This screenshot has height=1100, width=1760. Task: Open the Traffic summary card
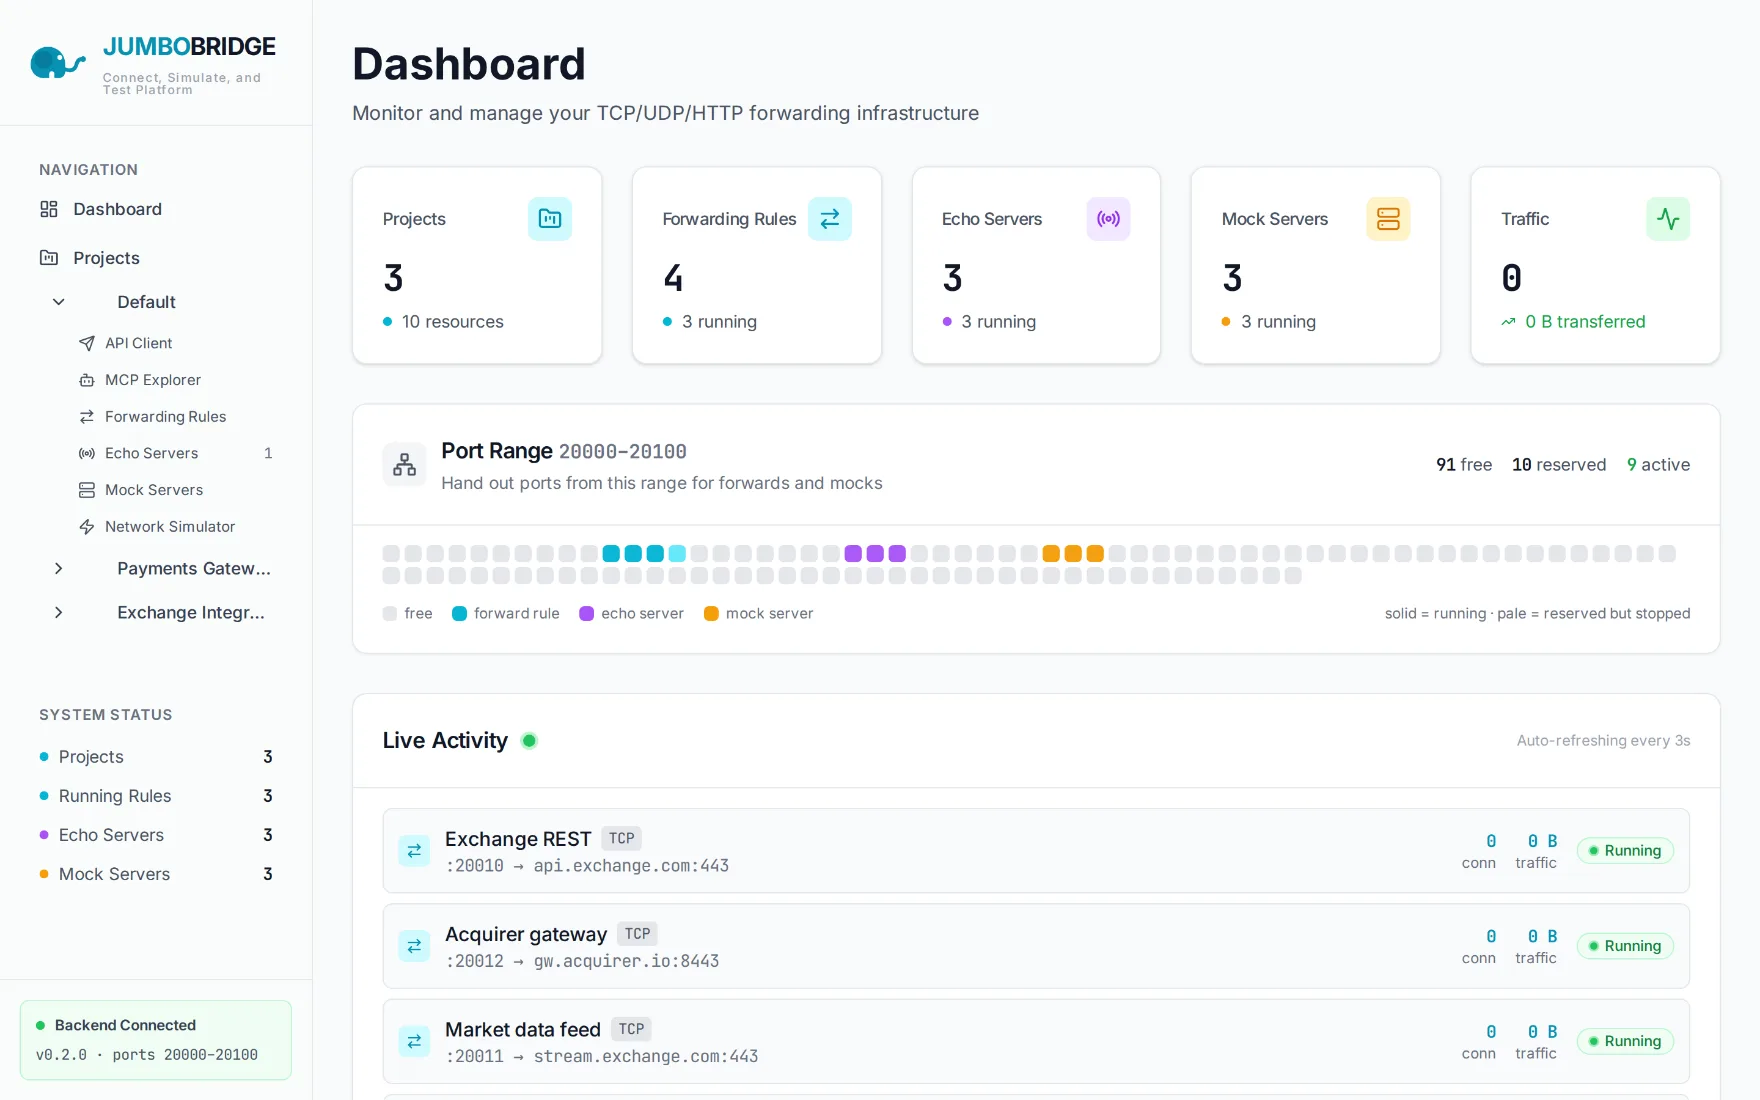[1595, 265]
